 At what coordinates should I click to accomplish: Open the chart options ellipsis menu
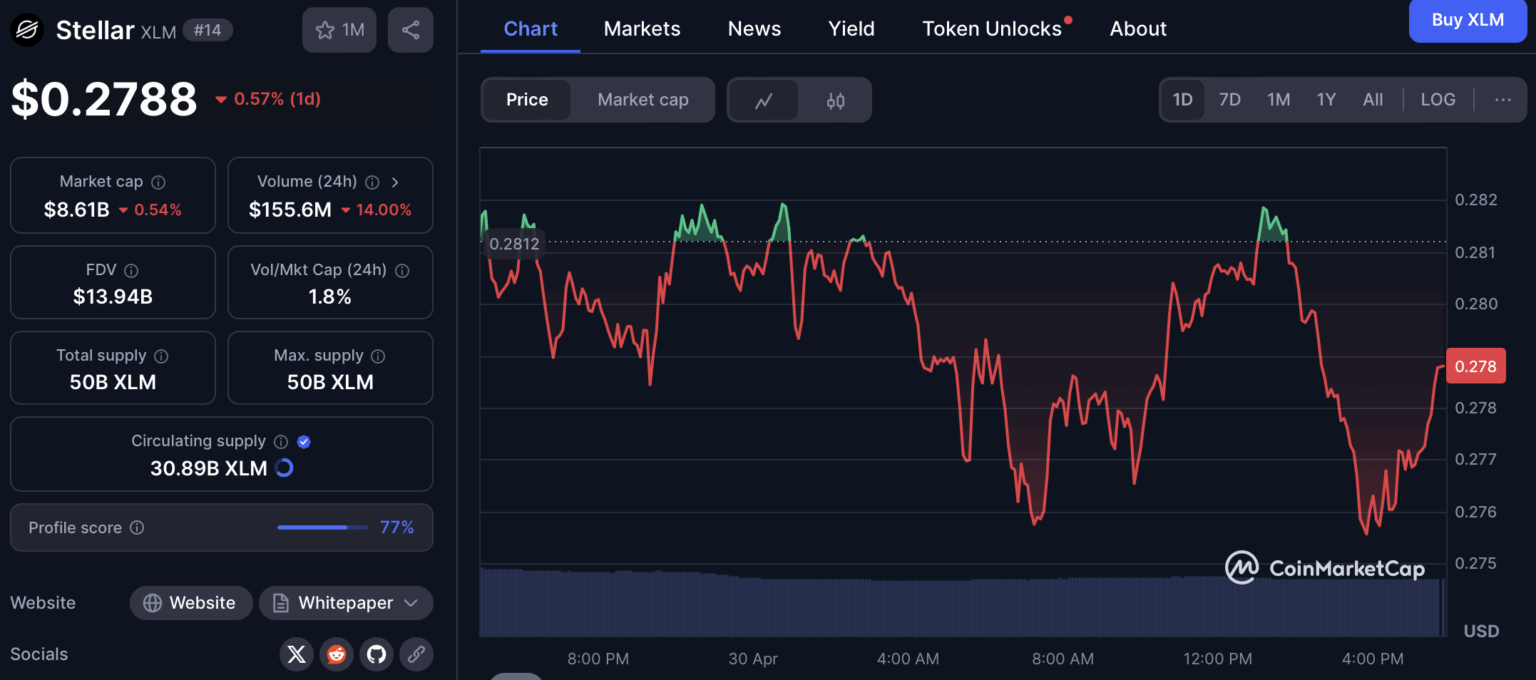click(1504, 99)
